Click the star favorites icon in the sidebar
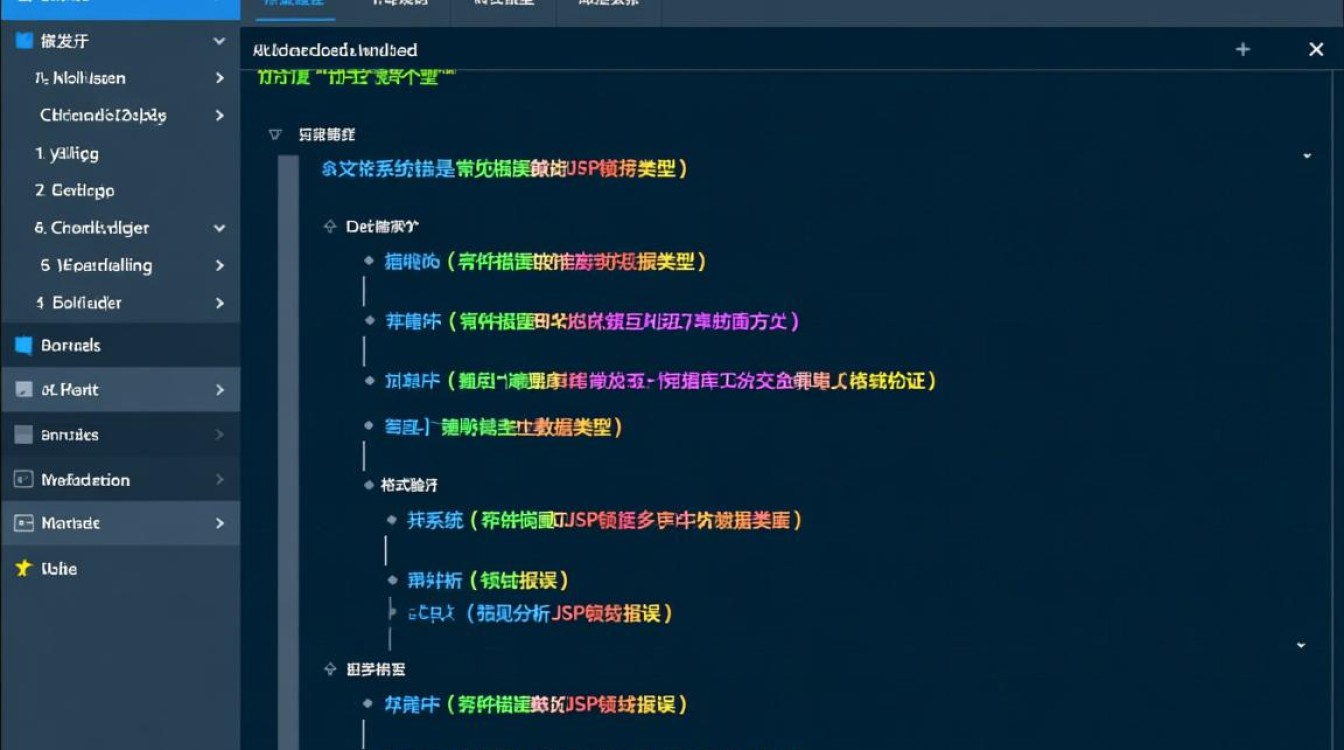Image resolution: width=1344 pixels, height=750 pixels. [25, 568]
